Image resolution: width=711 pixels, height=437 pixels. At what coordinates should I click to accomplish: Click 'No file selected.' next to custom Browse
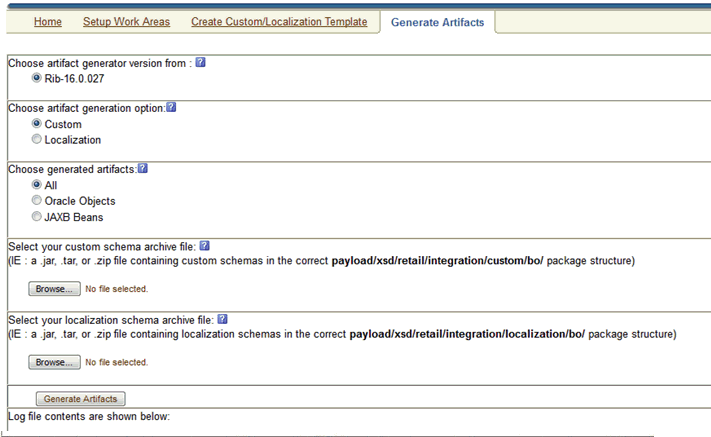click(117, 289)
